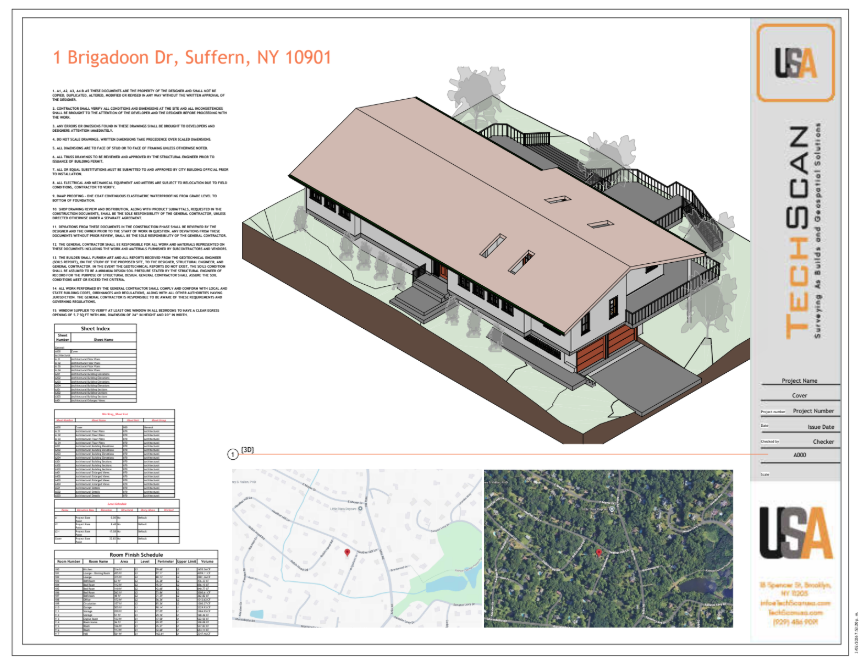Click the A000 sheet number field
Image resolution: width=863 pixels, height=667 pixels.
tap(799, 455)
